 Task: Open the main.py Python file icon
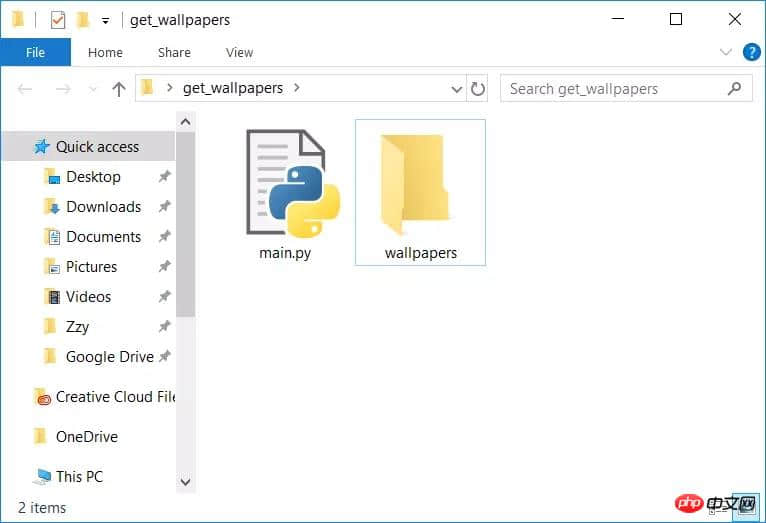(293, 184)
